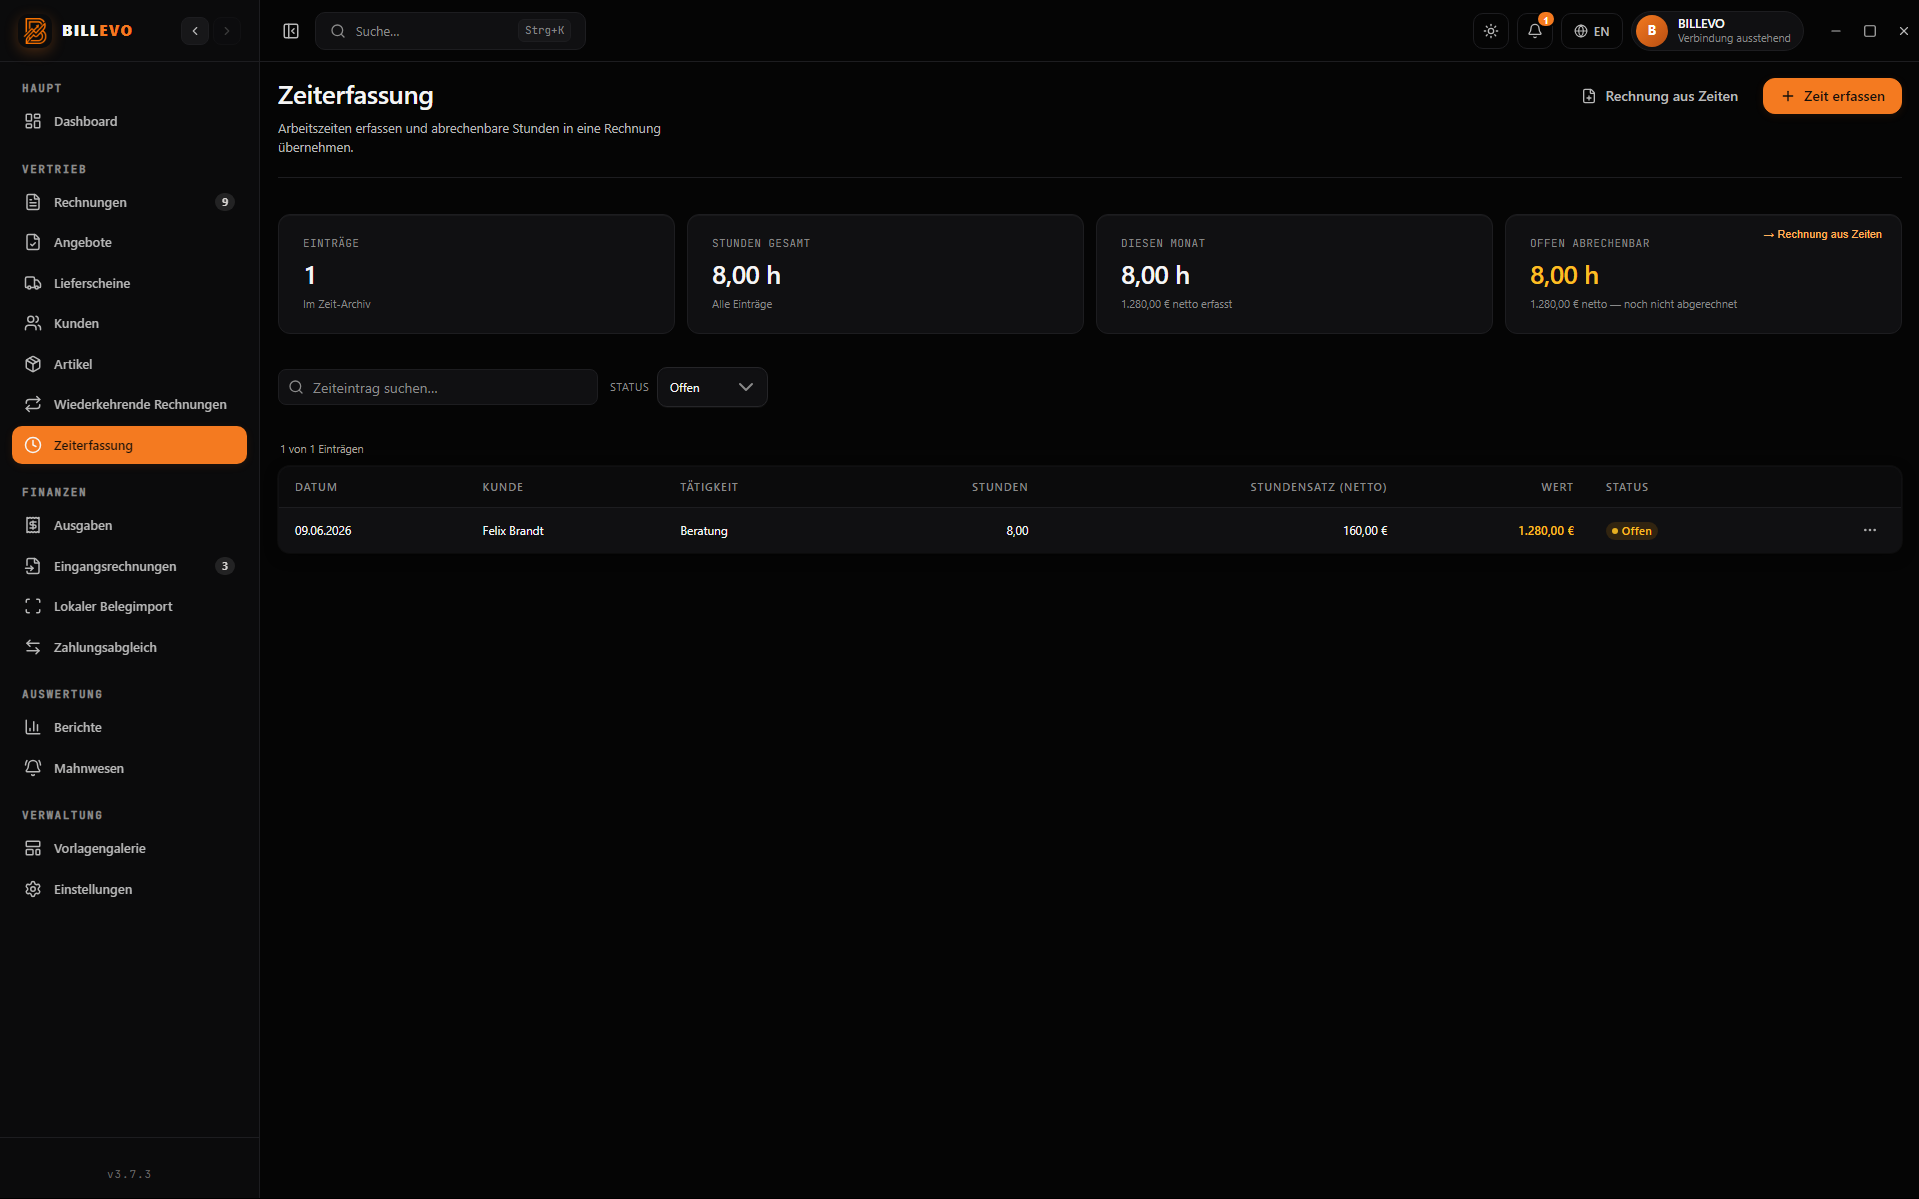The image size is (1919, 1199).
Task: Click the Stunden Gesamt stat card
Action: point(885,274)
